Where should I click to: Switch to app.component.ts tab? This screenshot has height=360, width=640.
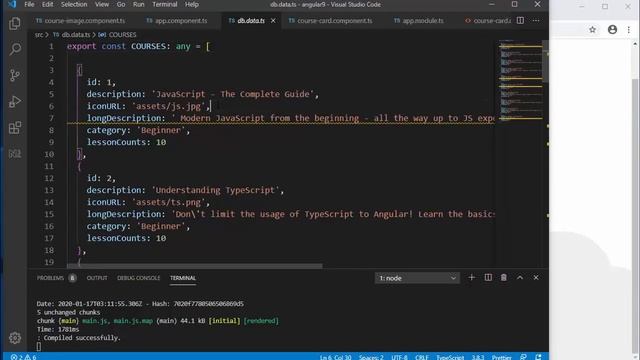pos(177,20)
